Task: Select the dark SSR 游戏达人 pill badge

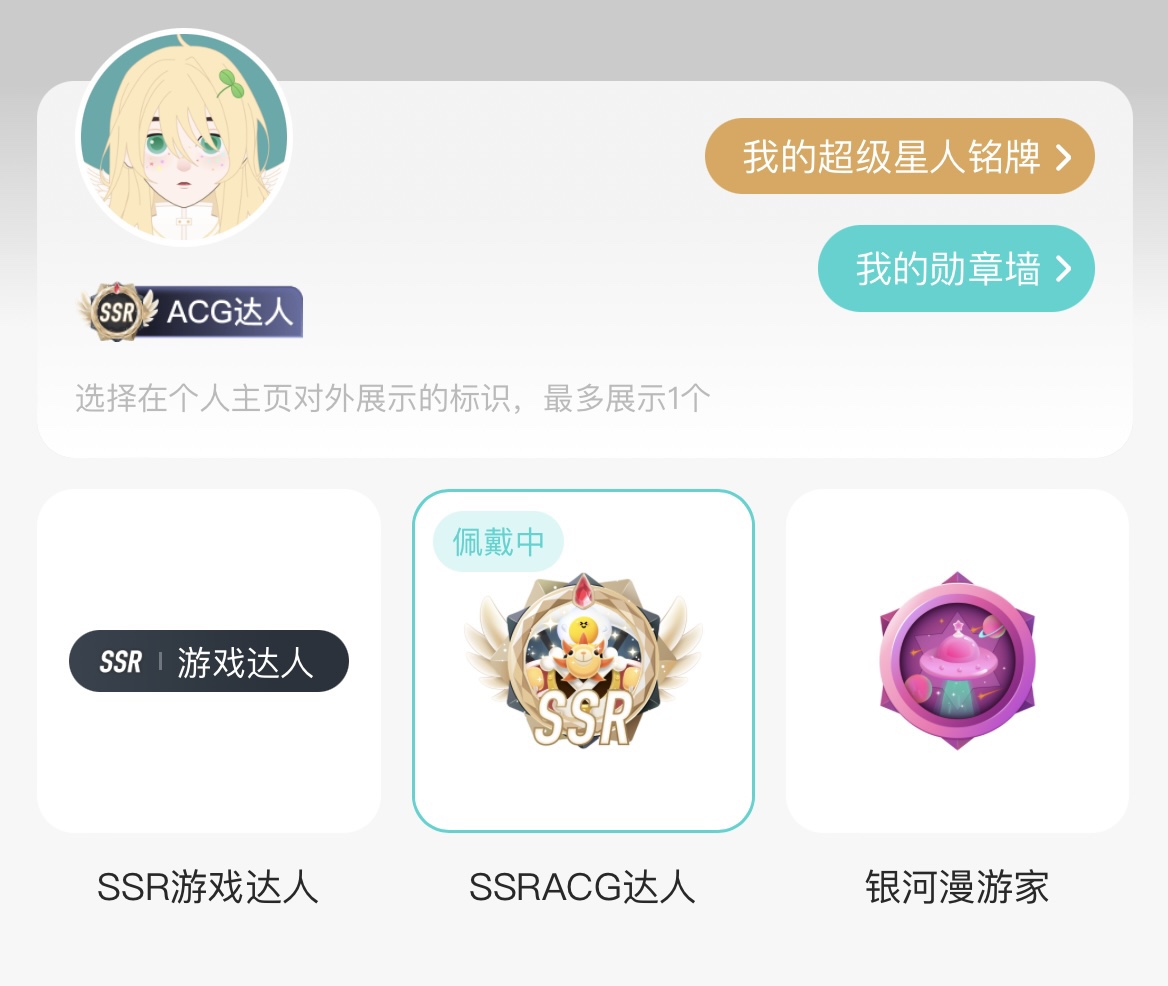Action: tap(209, 661)
